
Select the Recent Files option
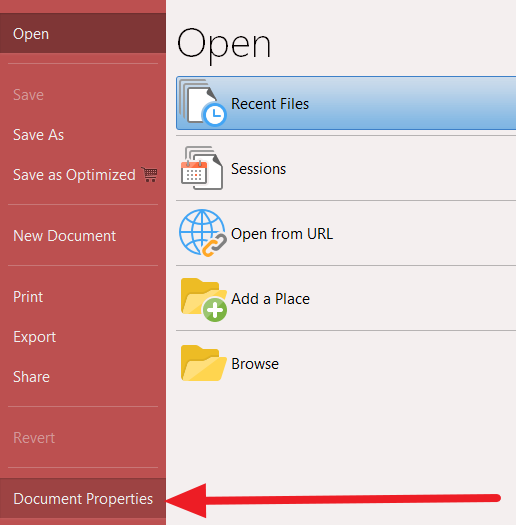click(x=346, y=103)
